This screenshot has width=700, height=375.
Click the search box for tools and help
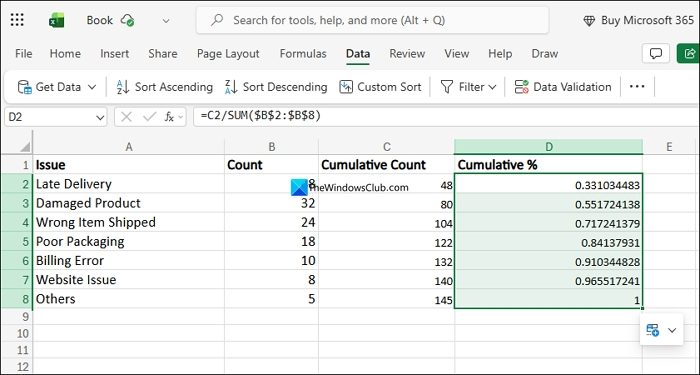pos(372,20)
